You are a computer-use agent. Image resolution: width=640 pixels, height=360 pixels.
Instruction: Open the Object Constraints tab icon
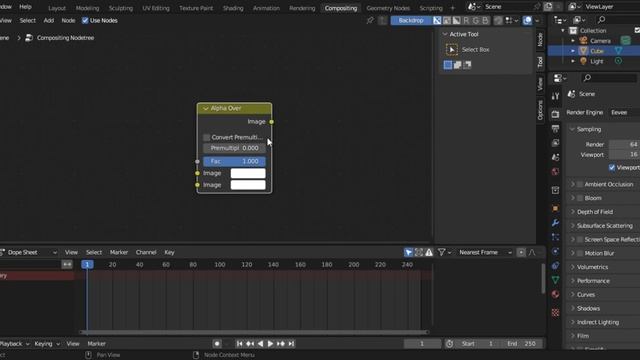[555, 266]
